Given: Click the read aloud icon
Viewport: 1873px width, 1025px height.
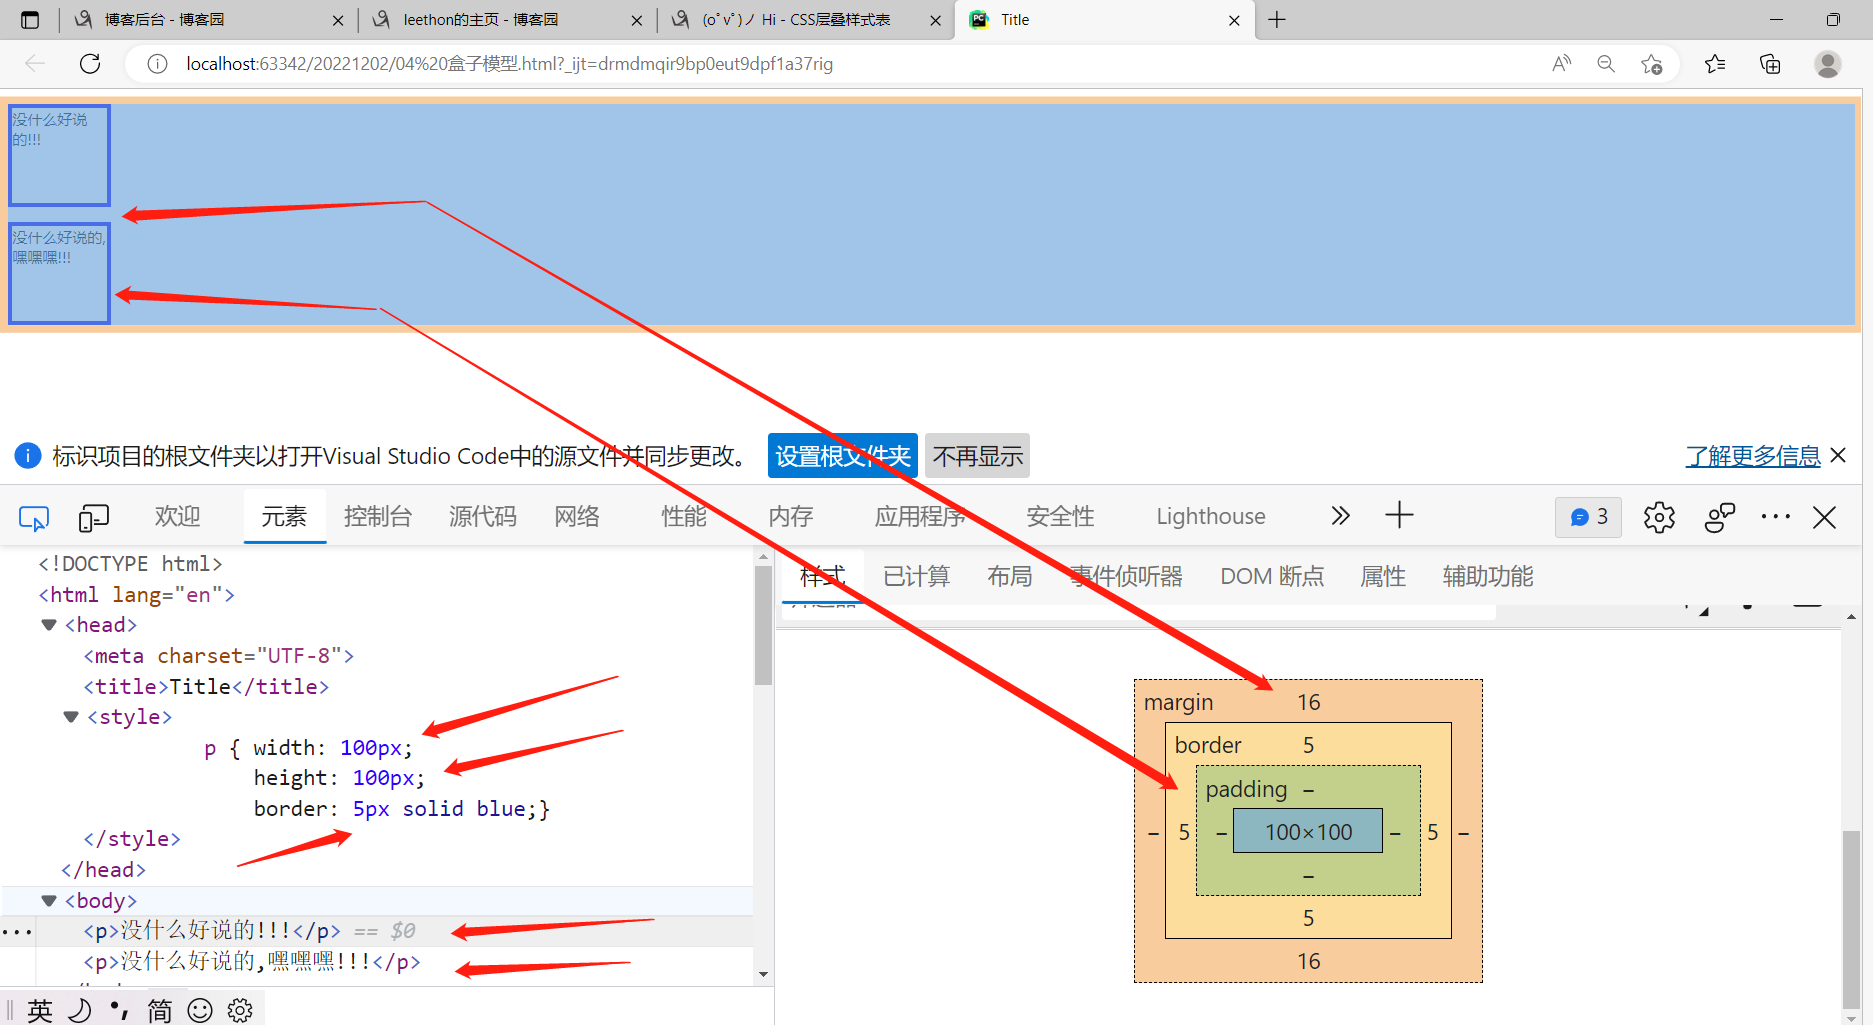Looking at the screenshot, I should pos(1561,64).
